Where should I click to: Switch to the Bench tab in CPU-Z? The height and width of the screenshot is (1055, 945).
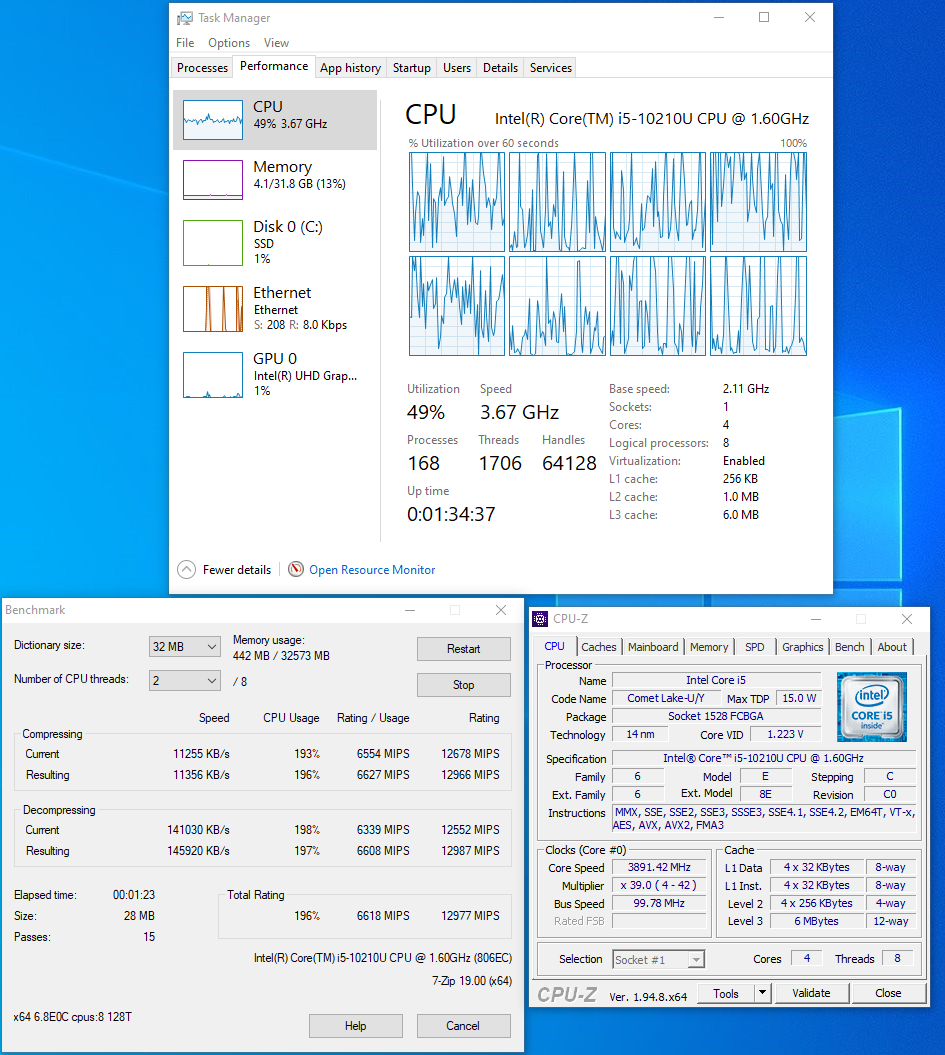849,647
